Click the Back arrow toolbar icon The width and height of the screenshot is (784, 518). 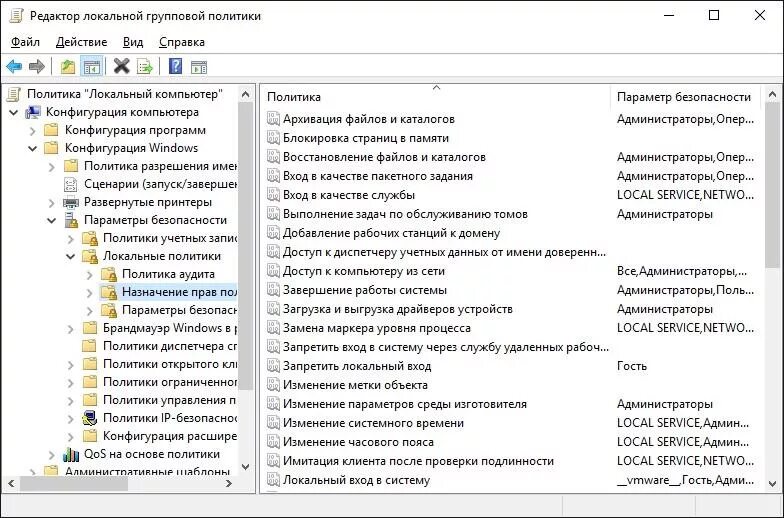(x=14, y=67)
